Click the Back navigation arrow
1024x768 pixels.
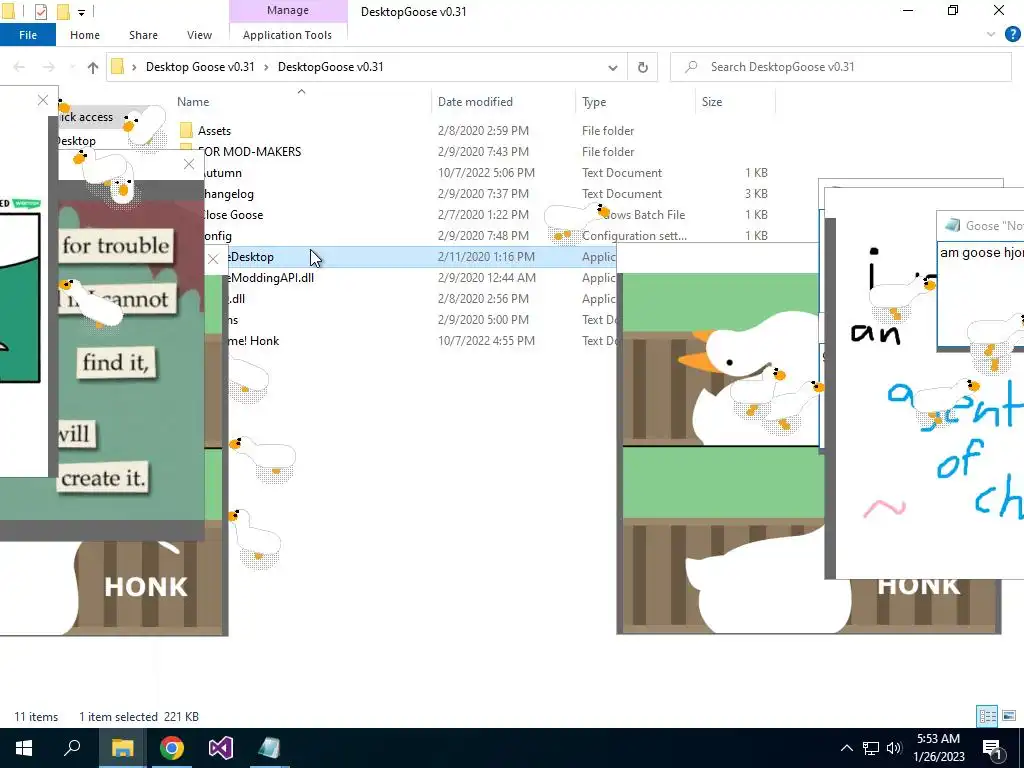(20, 67)
